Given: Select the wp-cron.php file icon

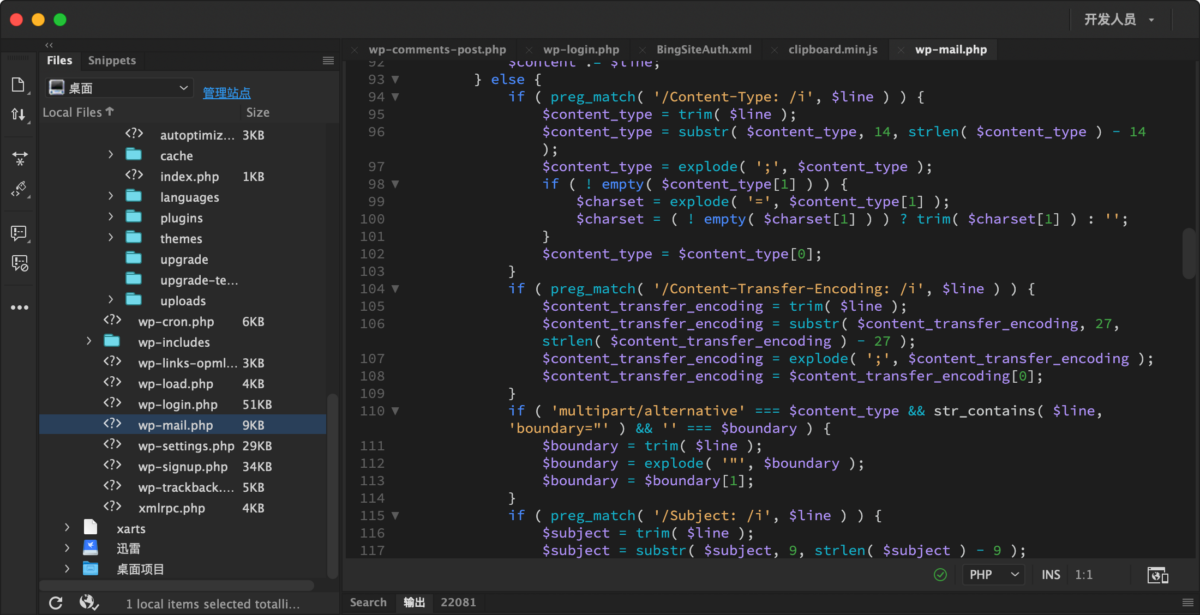Looking at the screenshot, I should point(112,321).
